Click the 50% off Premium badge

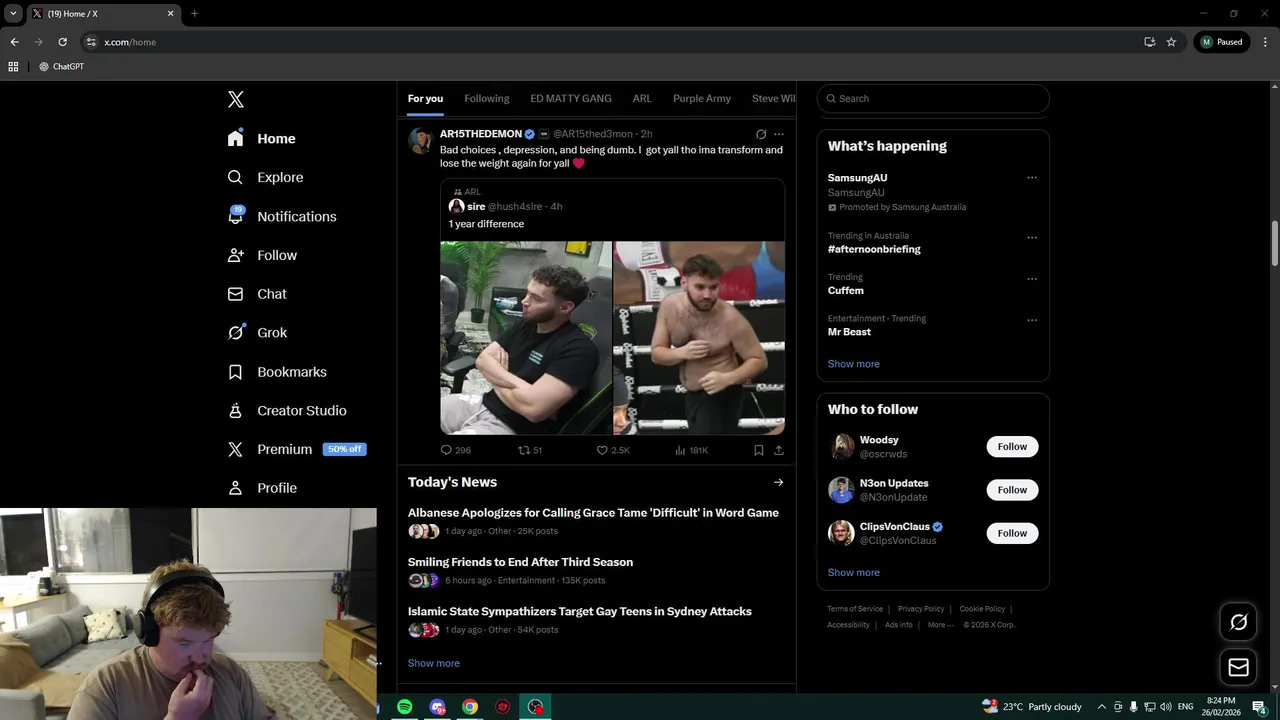coord(344,449)
